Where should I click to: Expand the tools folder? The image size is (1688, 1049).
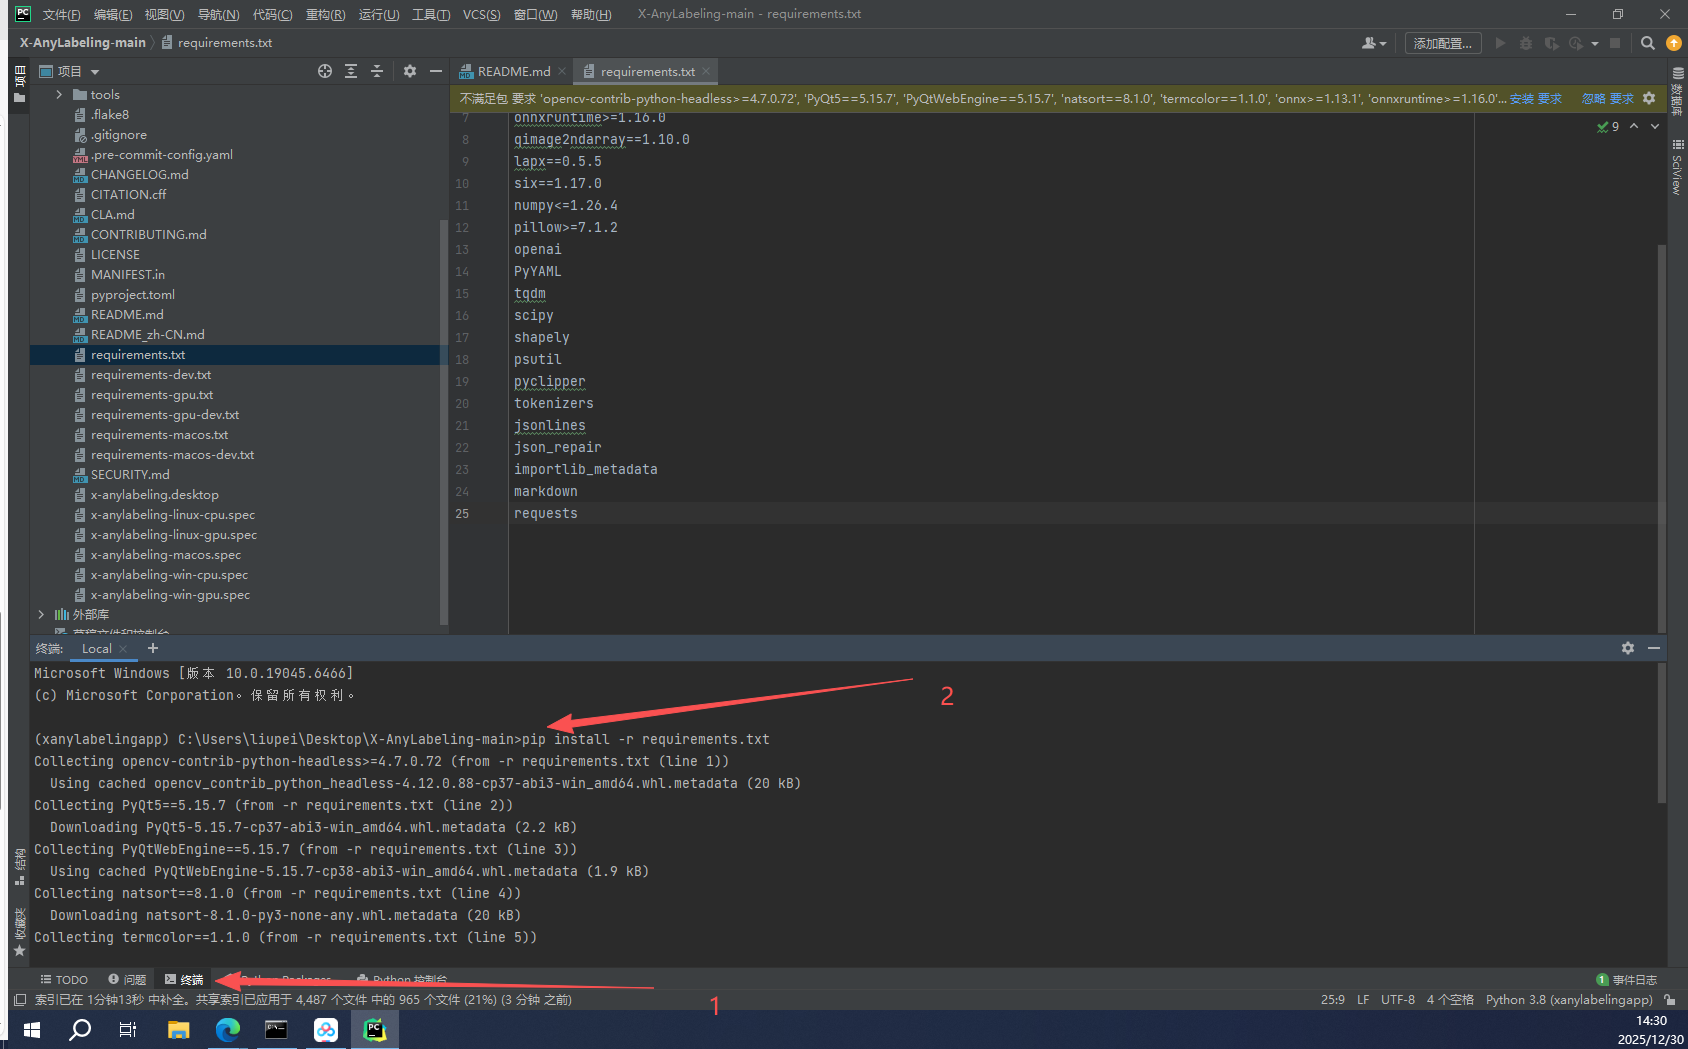pos(59,94)
